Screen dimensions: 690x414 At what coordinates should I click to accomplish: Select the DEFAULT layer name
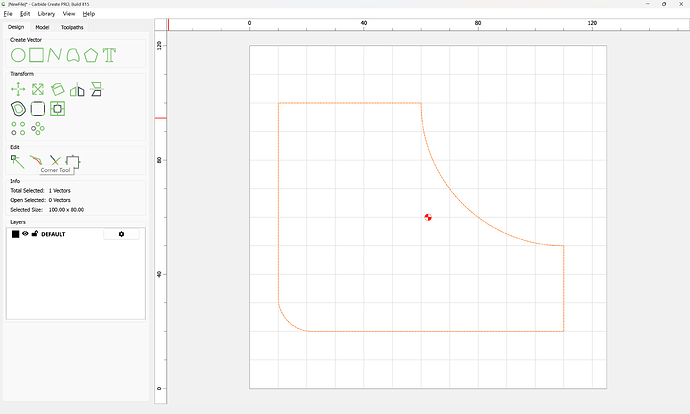[x=53, y=234]
